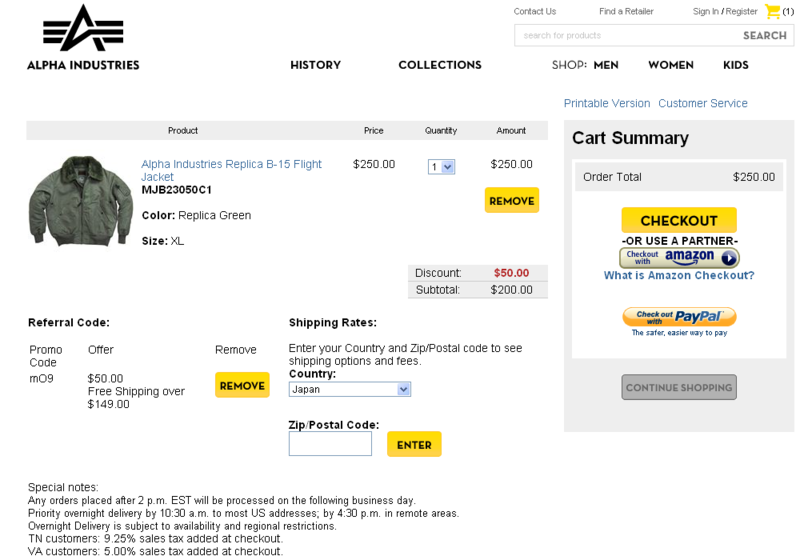Open Find a Retailer link

point(626,11)
